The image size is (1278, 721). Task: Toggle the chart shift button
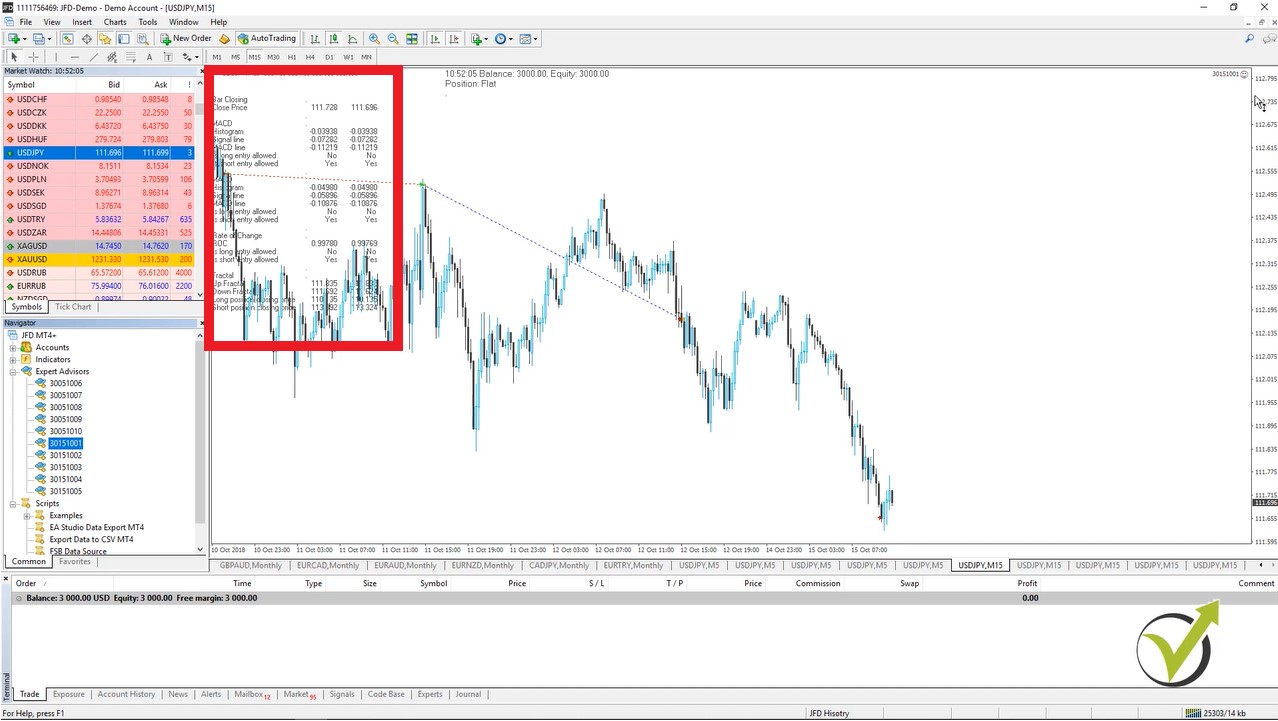point(452,38)
